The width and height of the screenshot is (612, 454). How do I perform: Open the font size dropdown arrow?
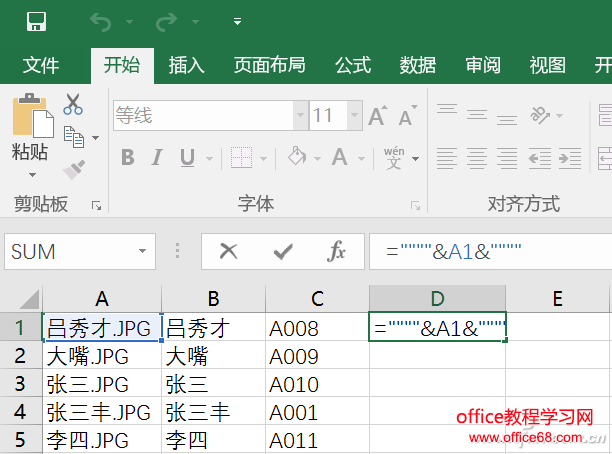point(354,116)
